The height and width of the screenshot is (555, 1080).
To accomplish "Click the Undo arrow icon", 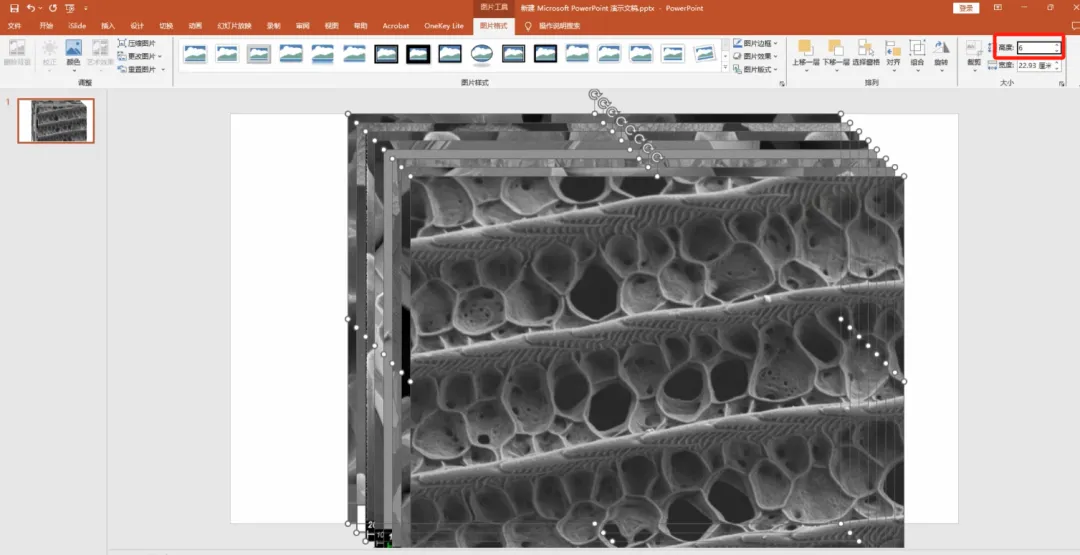I will click(30, 8).
